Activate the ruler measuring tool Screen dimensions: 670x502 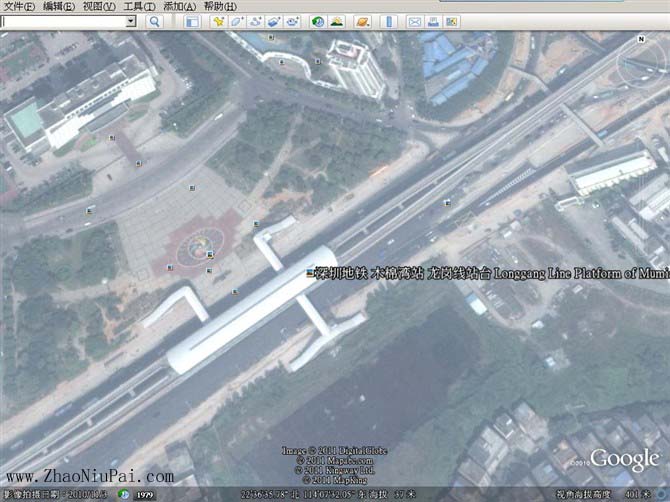(389, 21)
